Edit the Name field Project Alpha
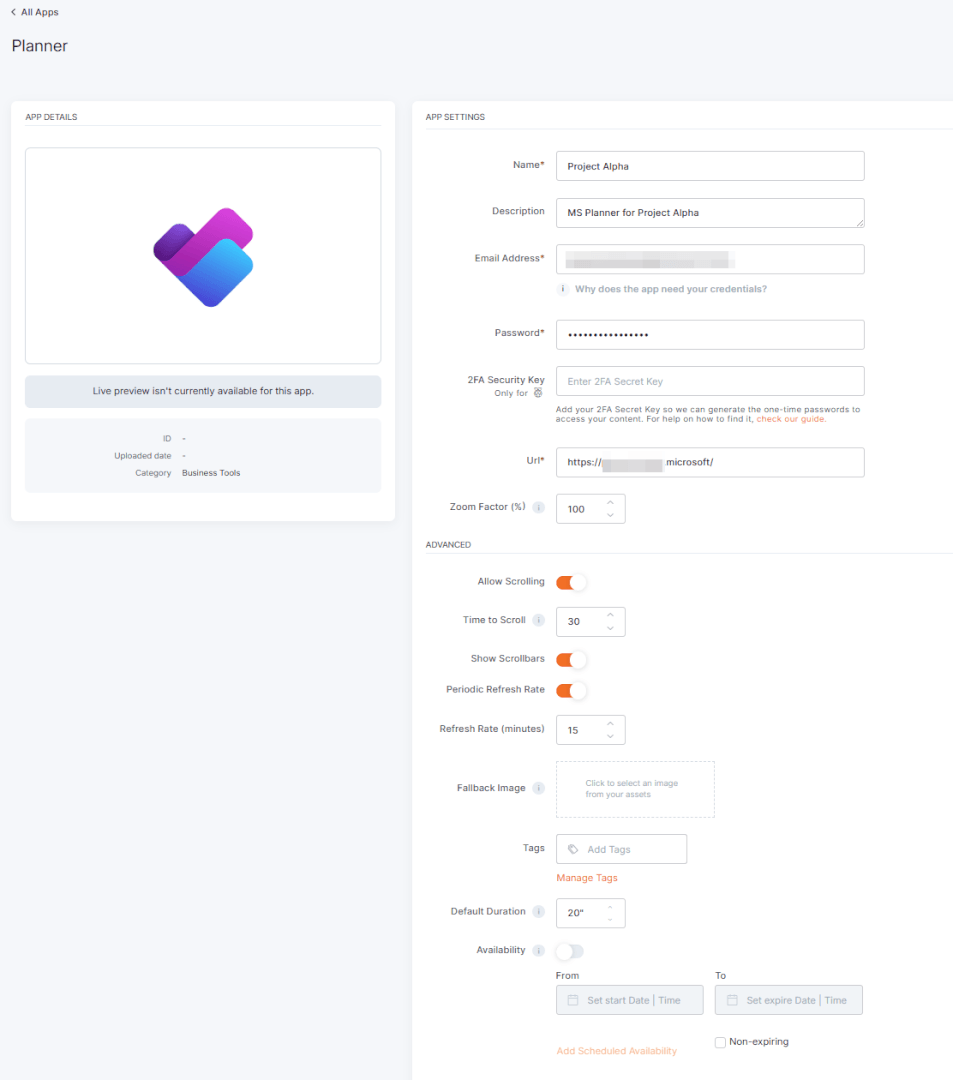Image resolution: width=953 pixels, height=1080 pixels. point(710,166)
